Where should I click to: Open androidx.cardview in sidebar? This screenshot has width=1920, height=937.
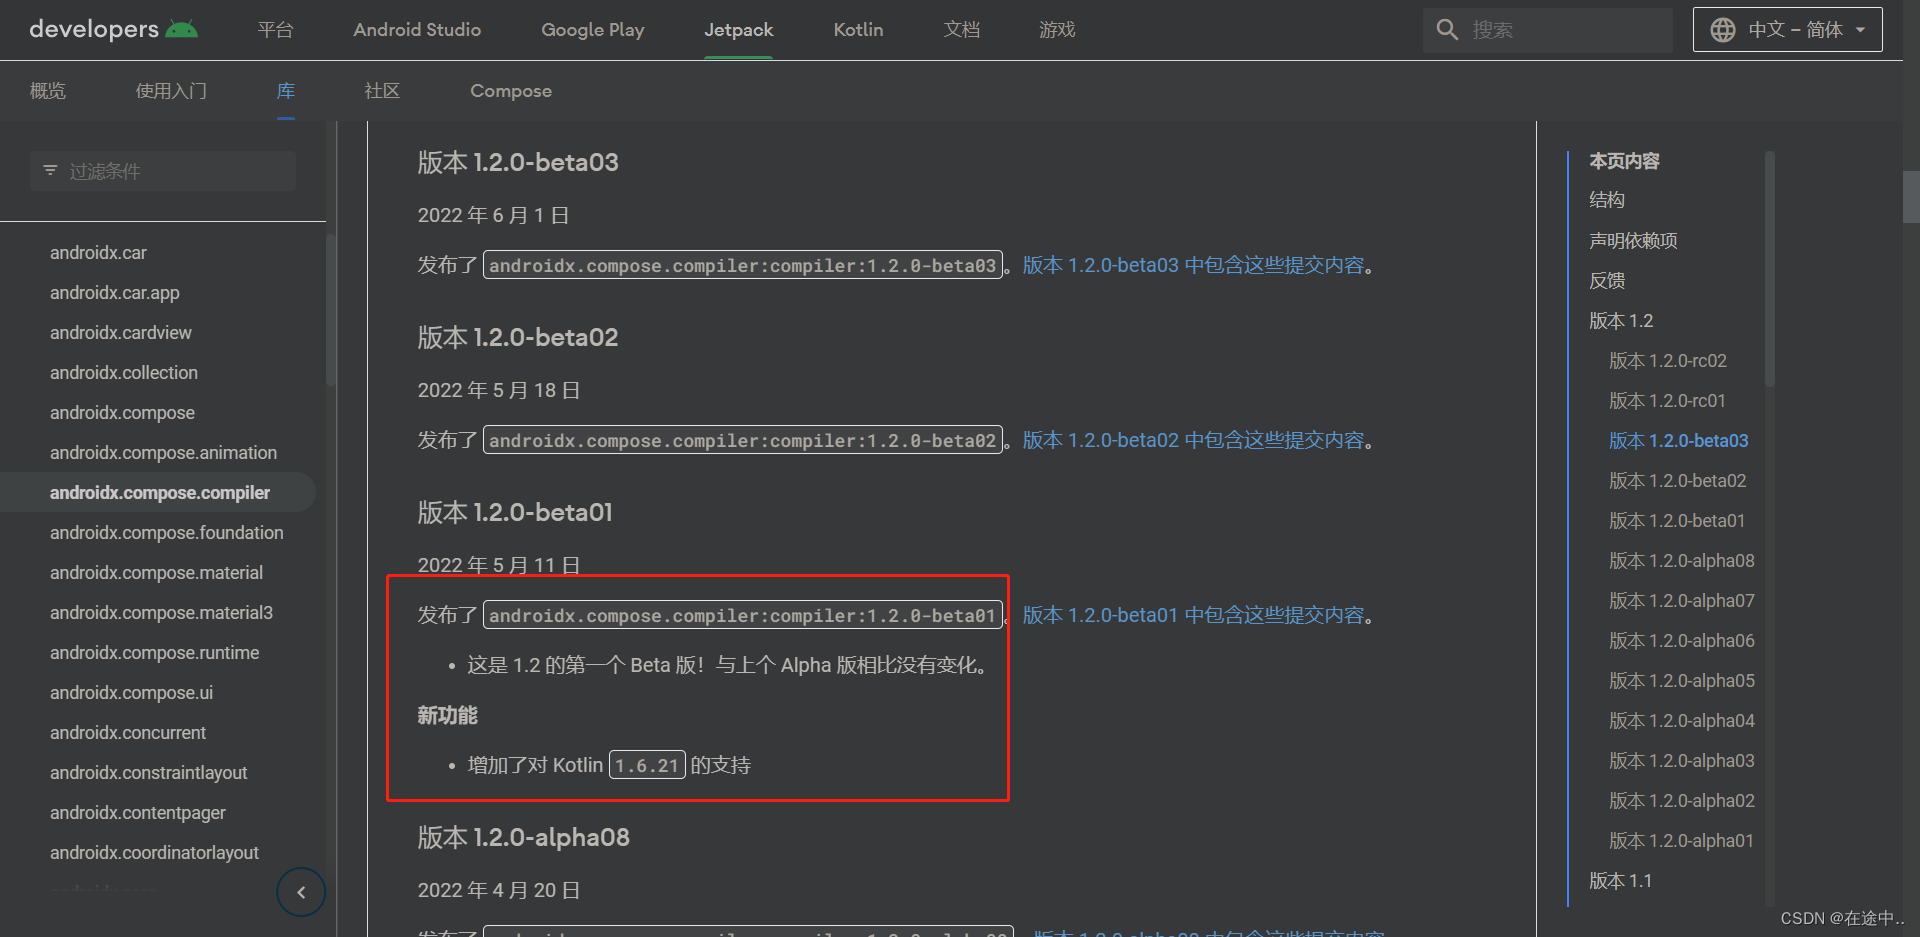121,333
